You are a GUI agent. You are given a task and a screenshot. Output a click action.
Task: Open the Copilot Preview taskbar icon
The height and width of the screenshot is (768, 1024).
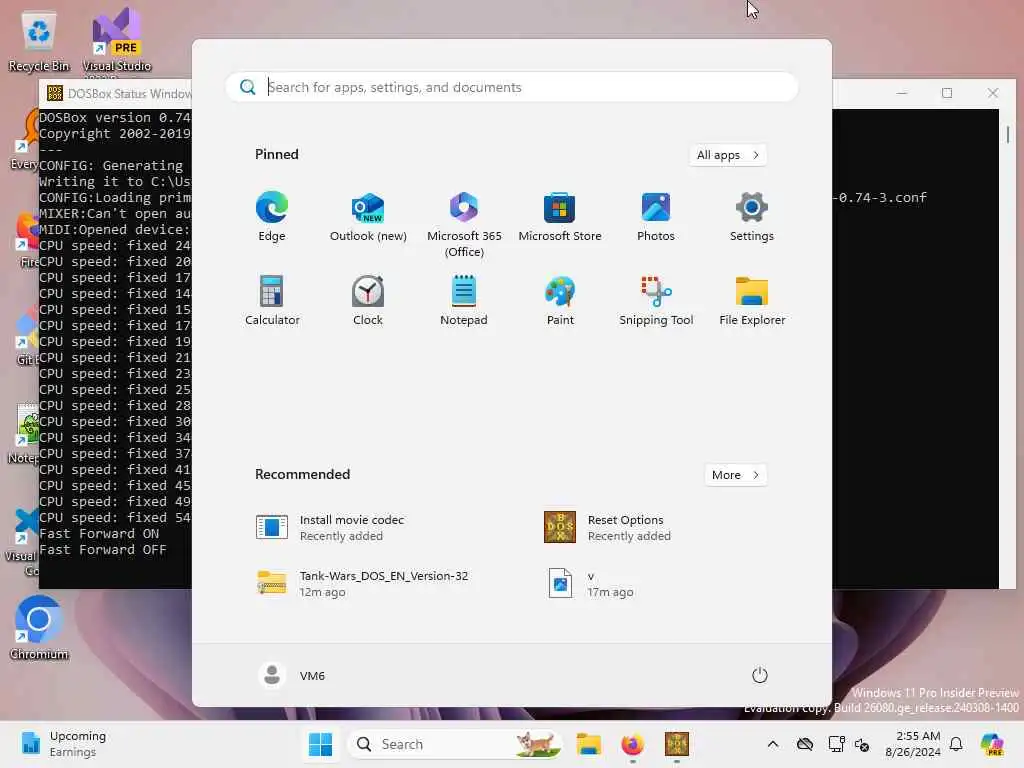click(992, 744)
